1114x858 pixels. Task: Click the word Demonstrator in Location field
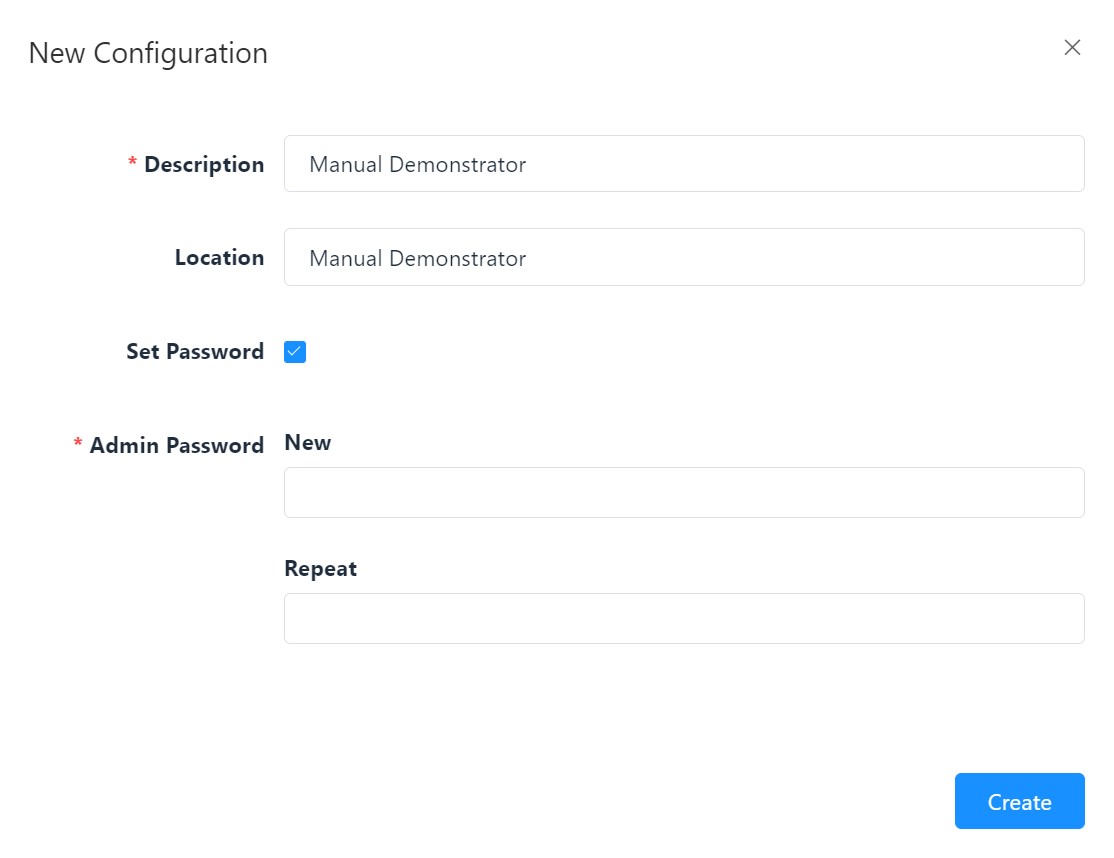[x=457, y=259]
